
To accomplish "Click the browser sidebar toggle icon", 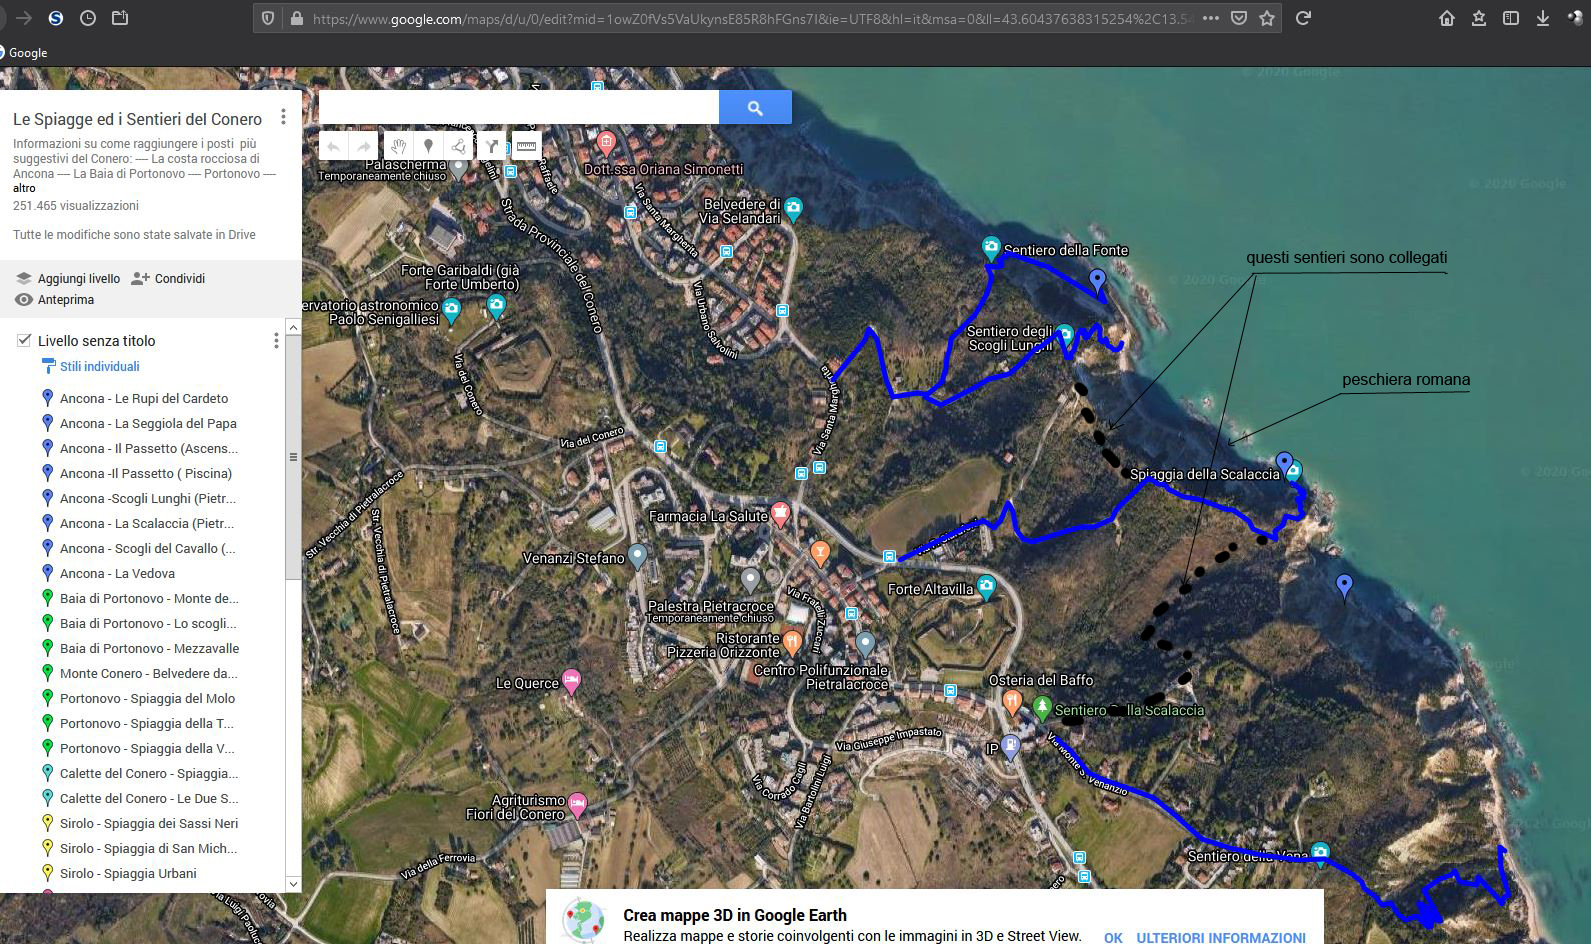I will pos(1511,18).
